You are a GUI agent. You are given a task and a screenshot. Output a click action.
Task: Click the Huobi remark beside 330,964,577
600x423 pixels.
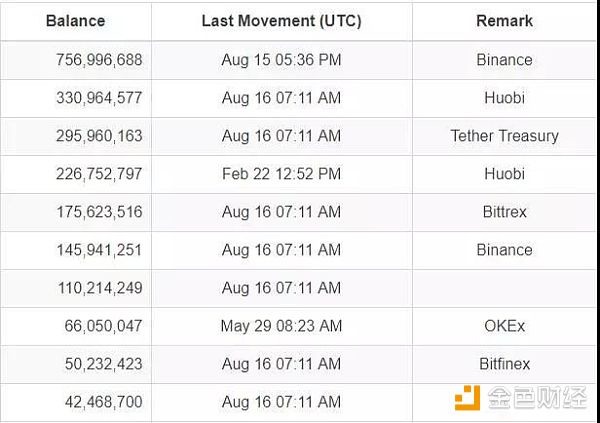pos(504,98)
